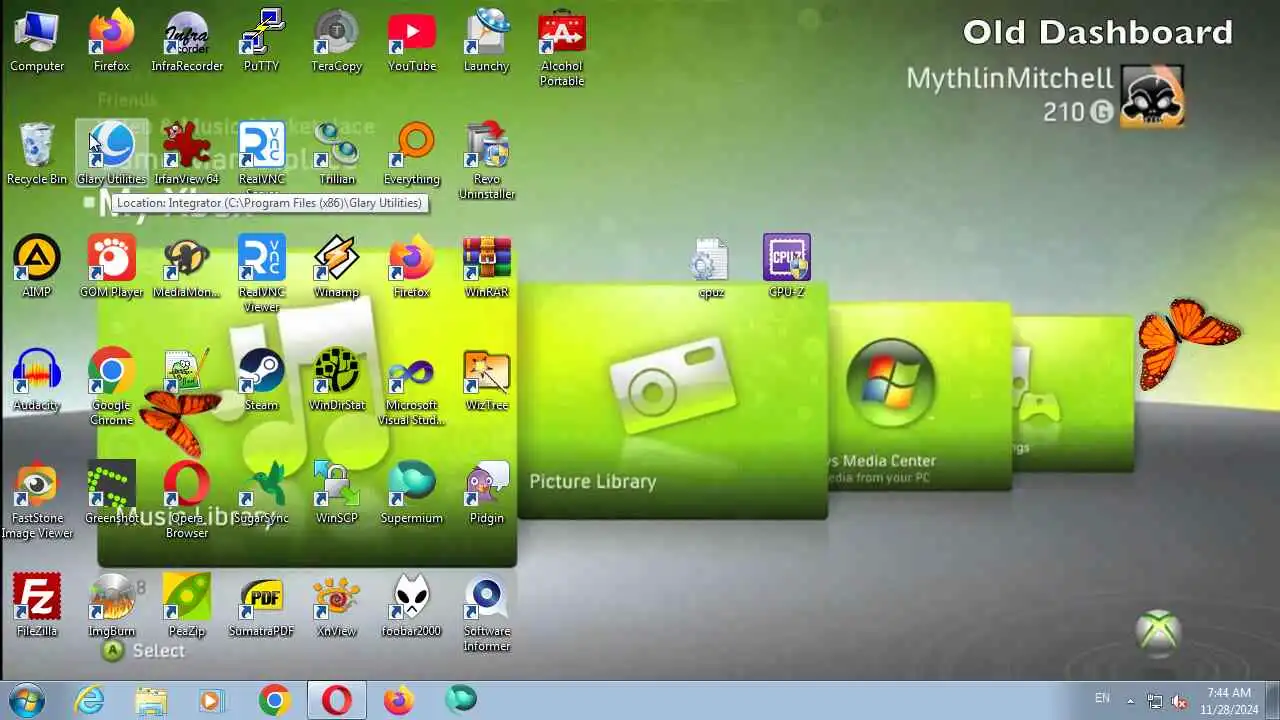Select the Opera button on the taskbar
1280x720 pixels.
coord(337,700)
